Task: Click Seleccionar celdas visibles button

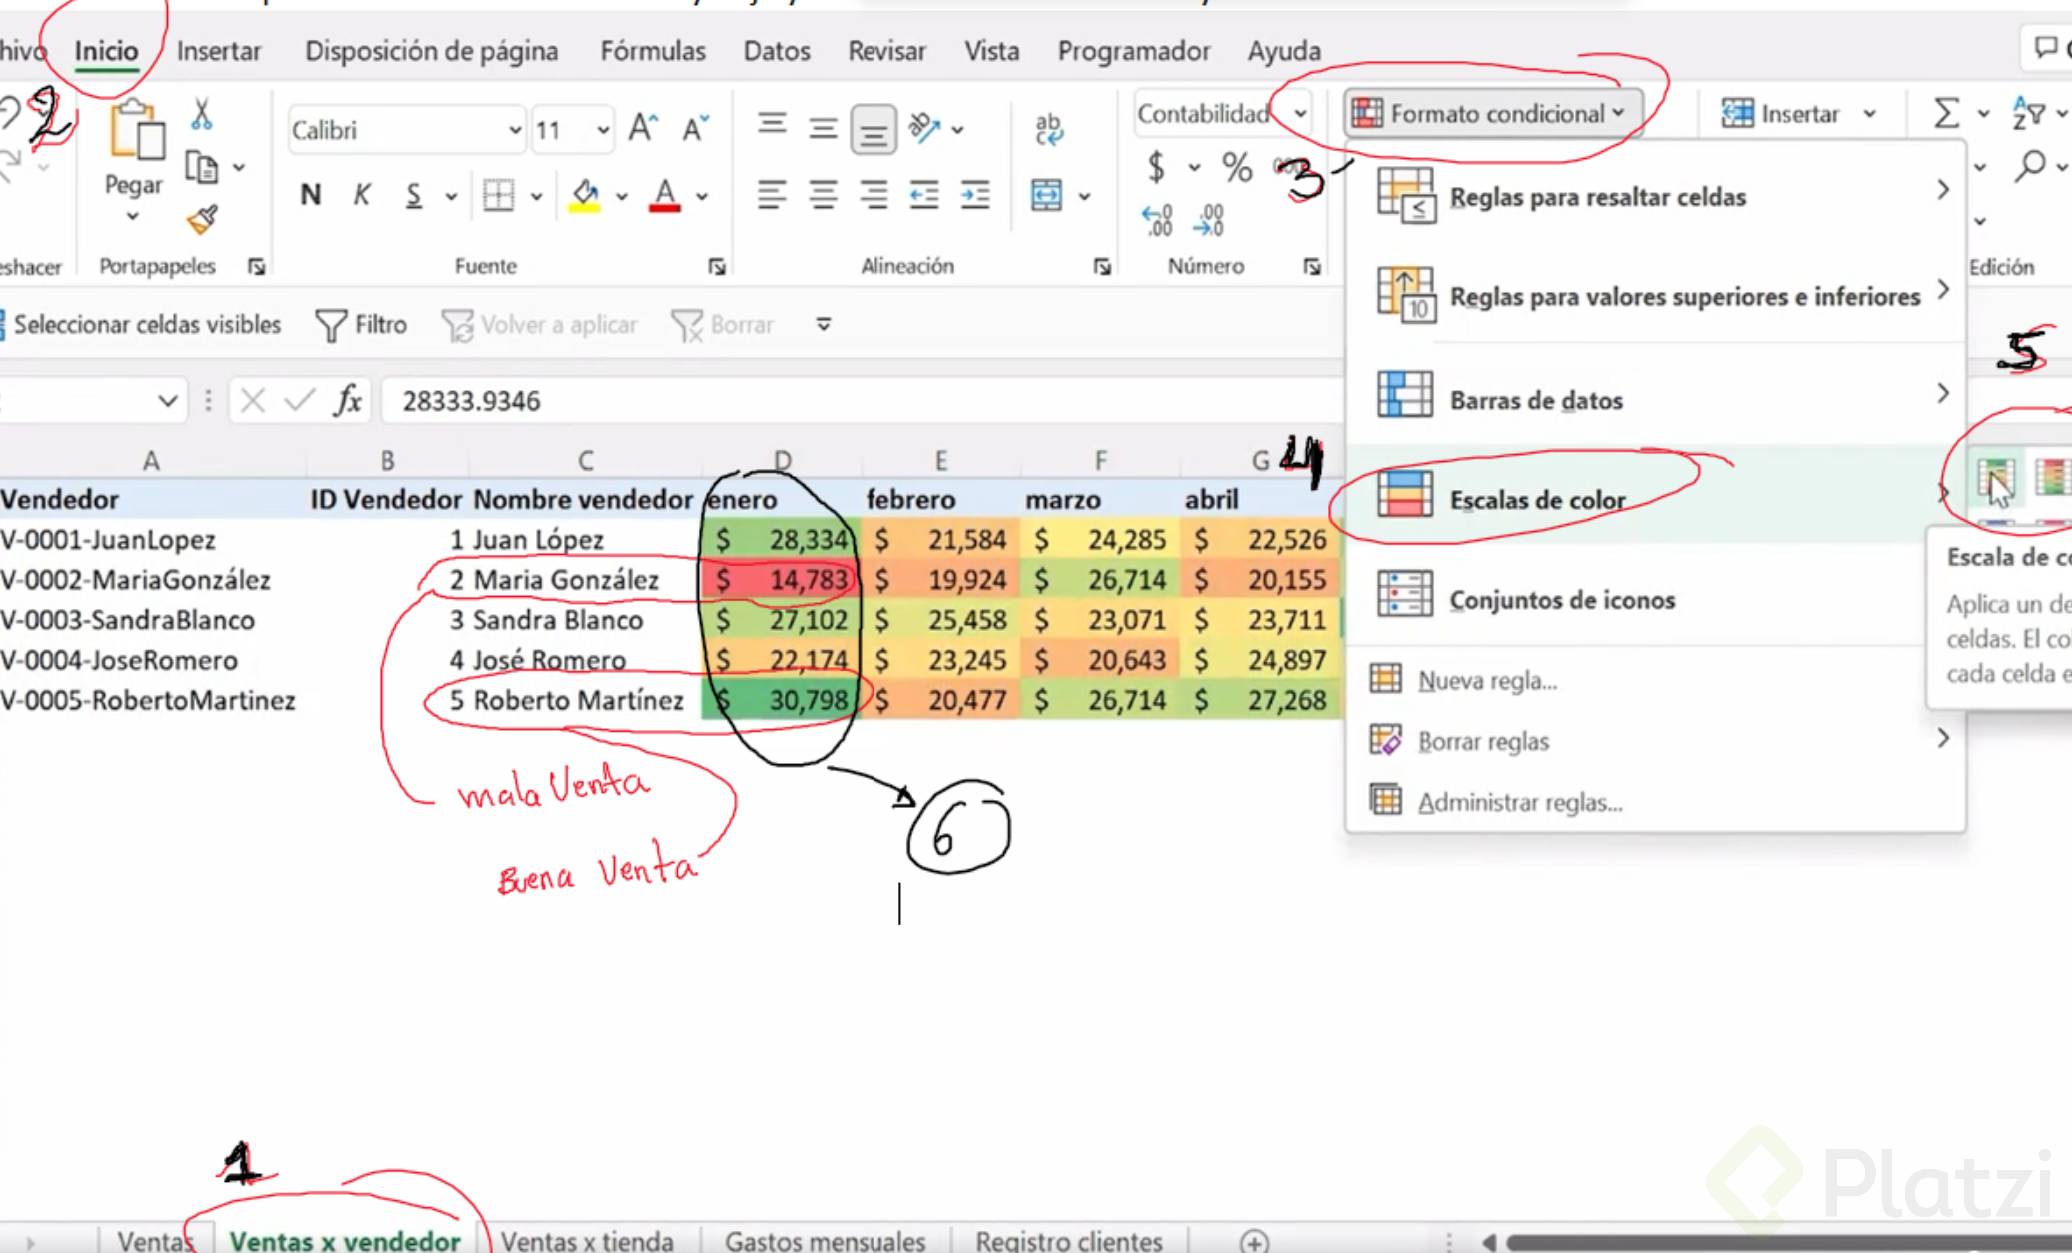Action: [x=146, y=325]
